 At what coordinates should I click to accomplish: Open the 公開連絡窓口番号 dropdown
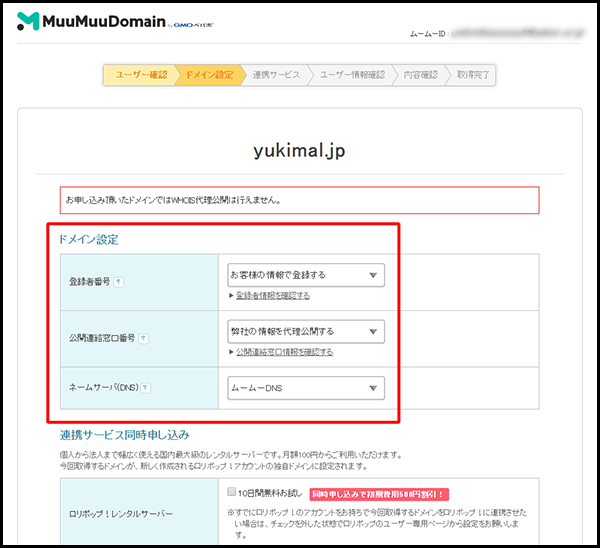[305, 331]
